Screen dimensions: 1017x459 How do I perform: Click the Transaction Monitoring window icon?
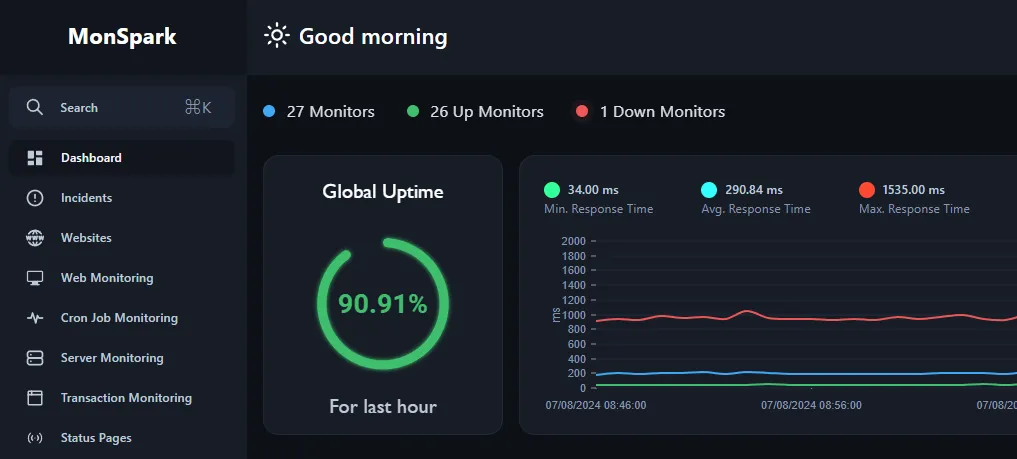tap(35, 398)
